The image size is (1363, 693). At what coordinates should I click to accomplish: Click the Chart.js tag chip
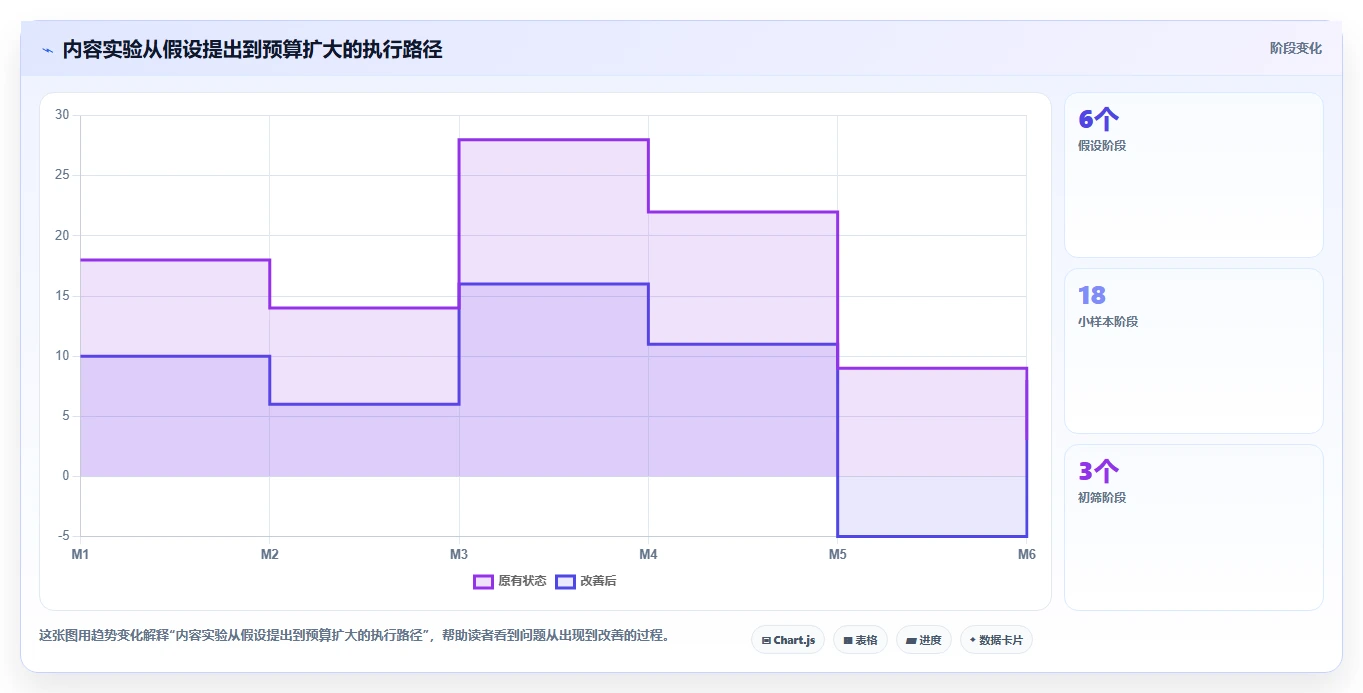coord(788,640)
